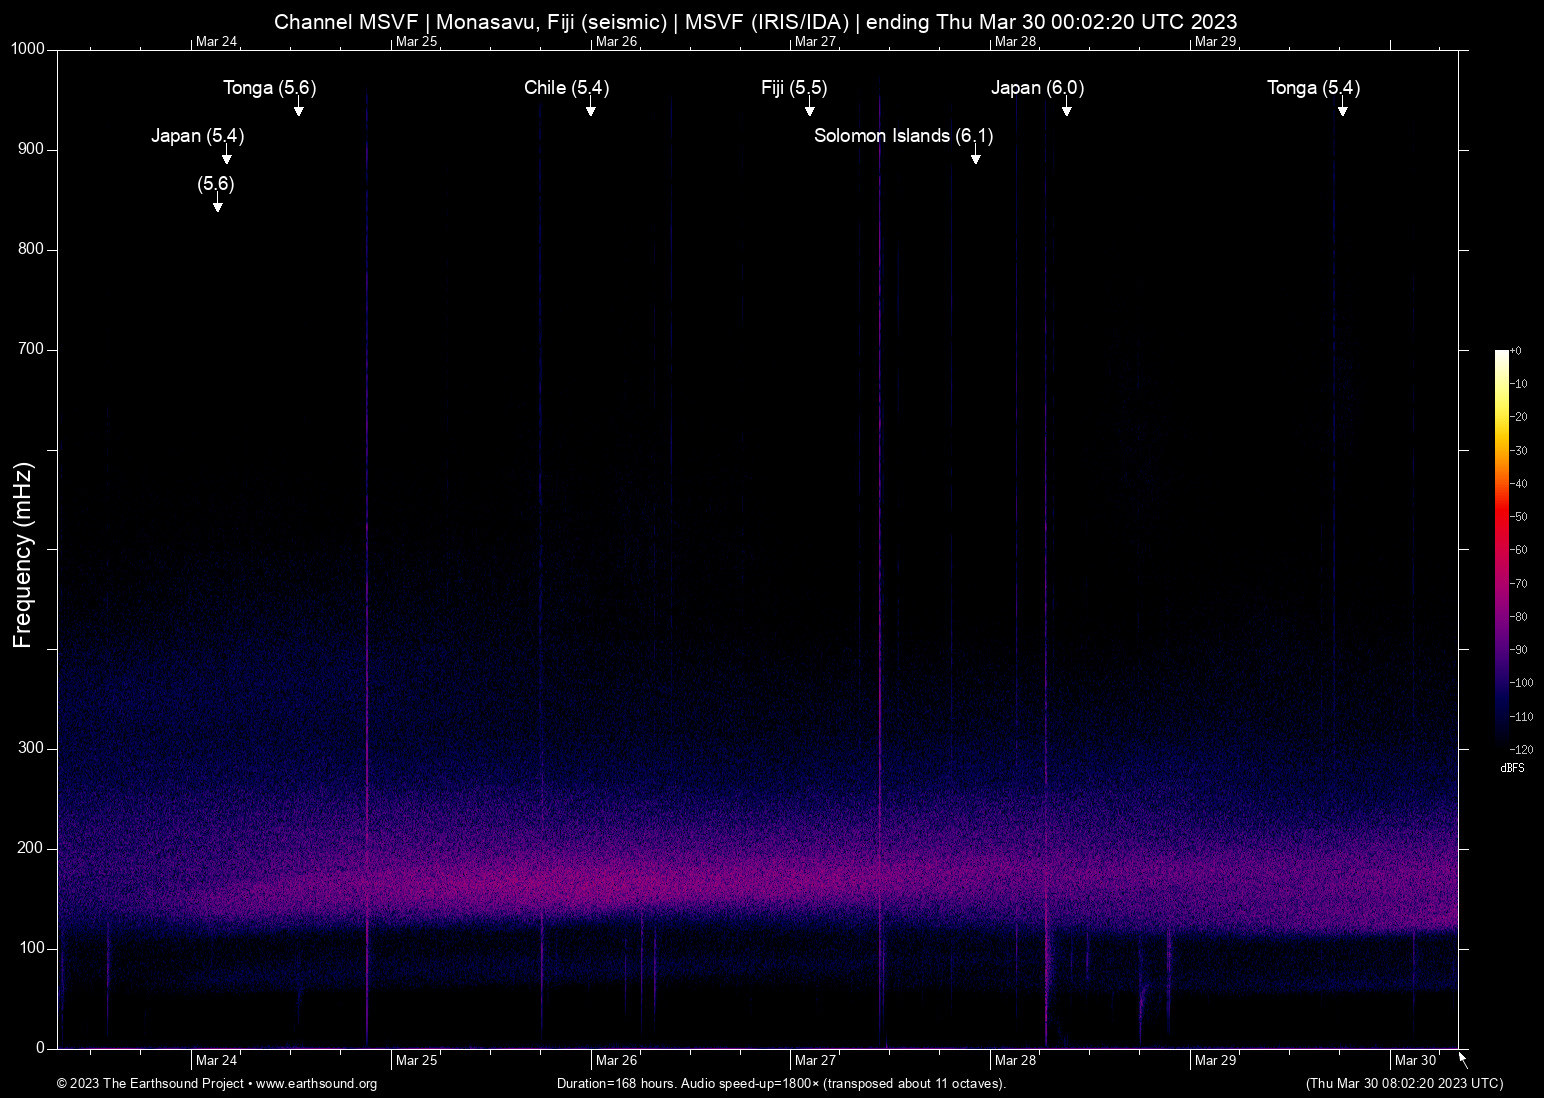The image size is (1544, 1098).
Task: Select the Japan (5.4) earthquake label
Action: click(197, 136)
